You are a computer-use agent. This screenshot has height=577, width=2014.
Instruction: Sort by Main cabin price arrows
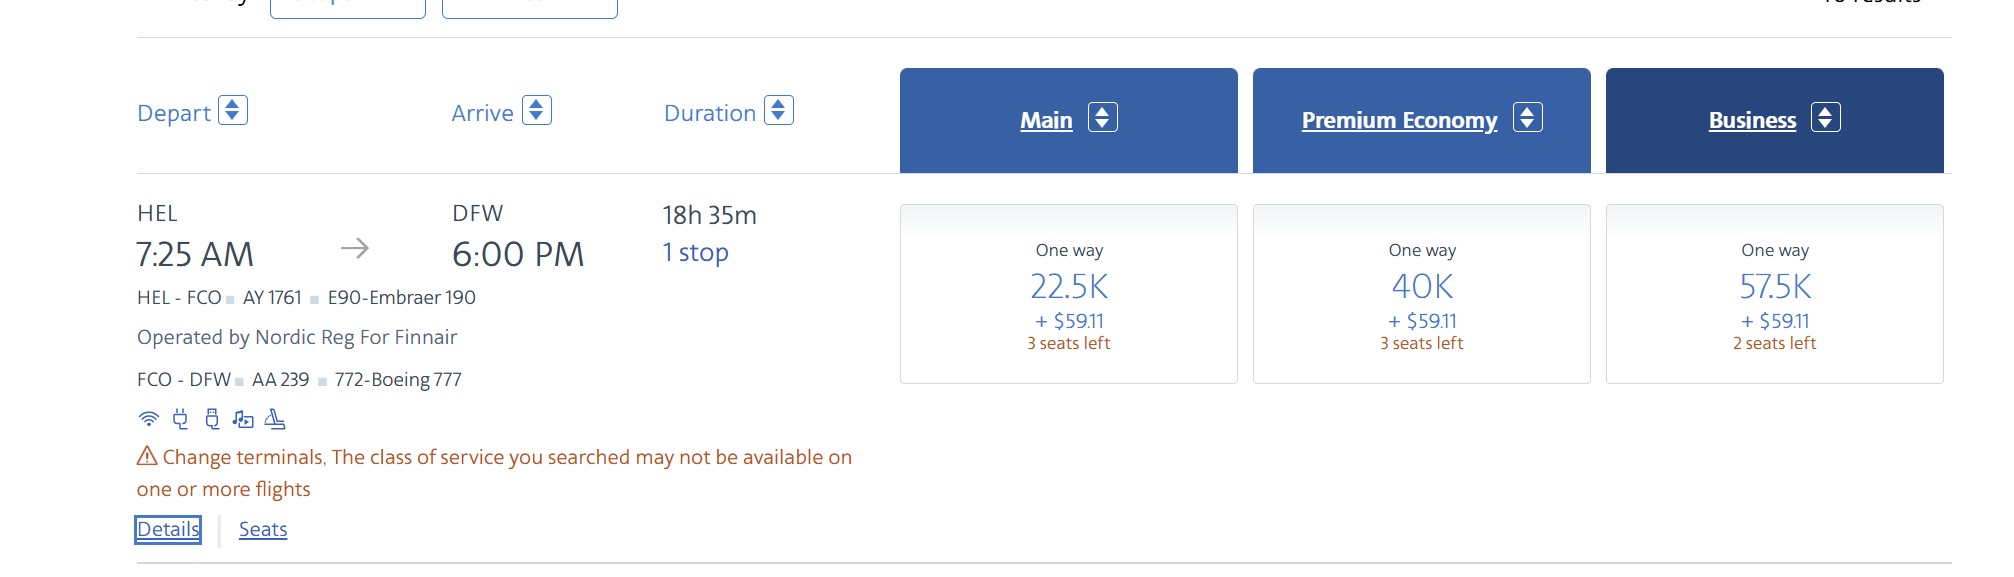[1103, 117]
